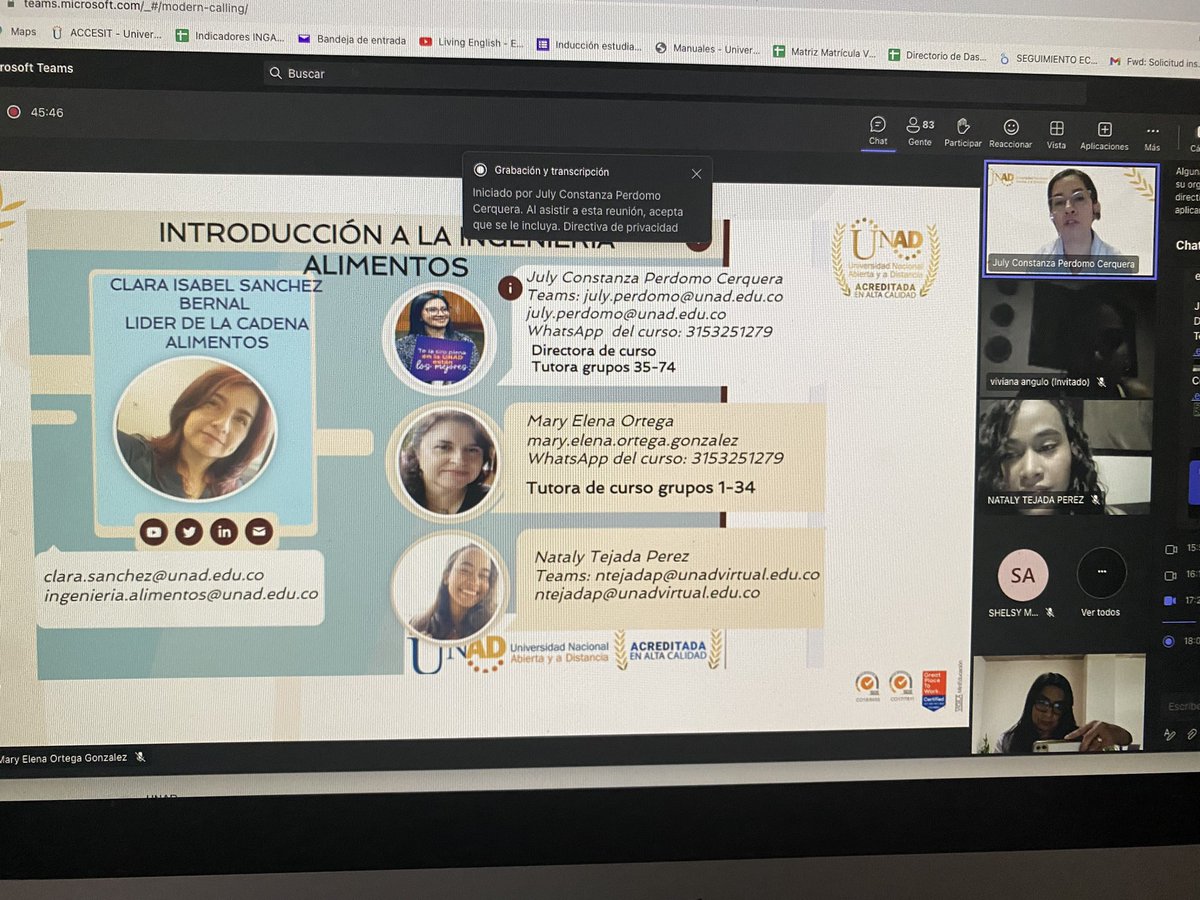The image size is (1200, 900).
Task: Click Ver todos to see all participants
Action: [x=1101, y=582]
